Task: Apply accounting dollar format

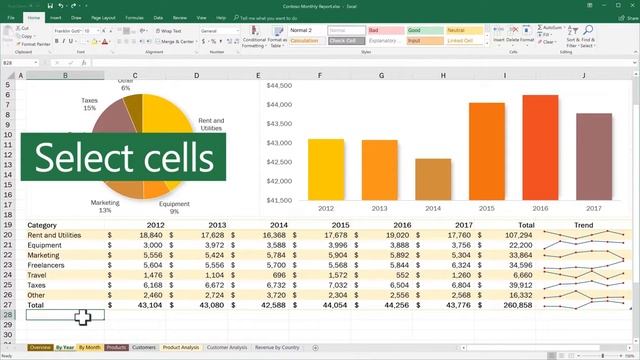Action: coord(203,41)
